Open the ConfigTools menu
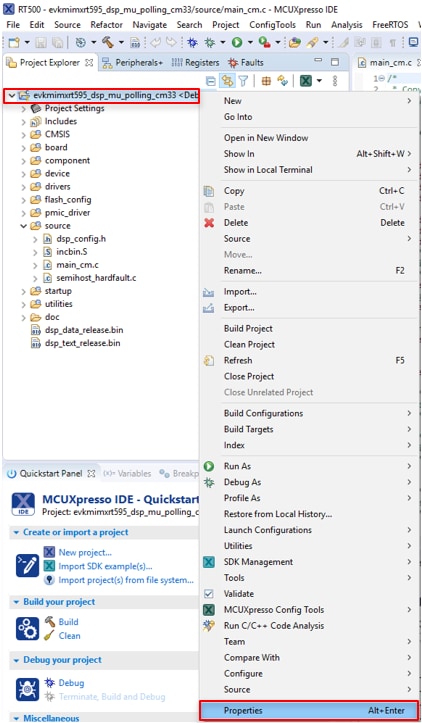422x723 pixels. pos(273,24)
